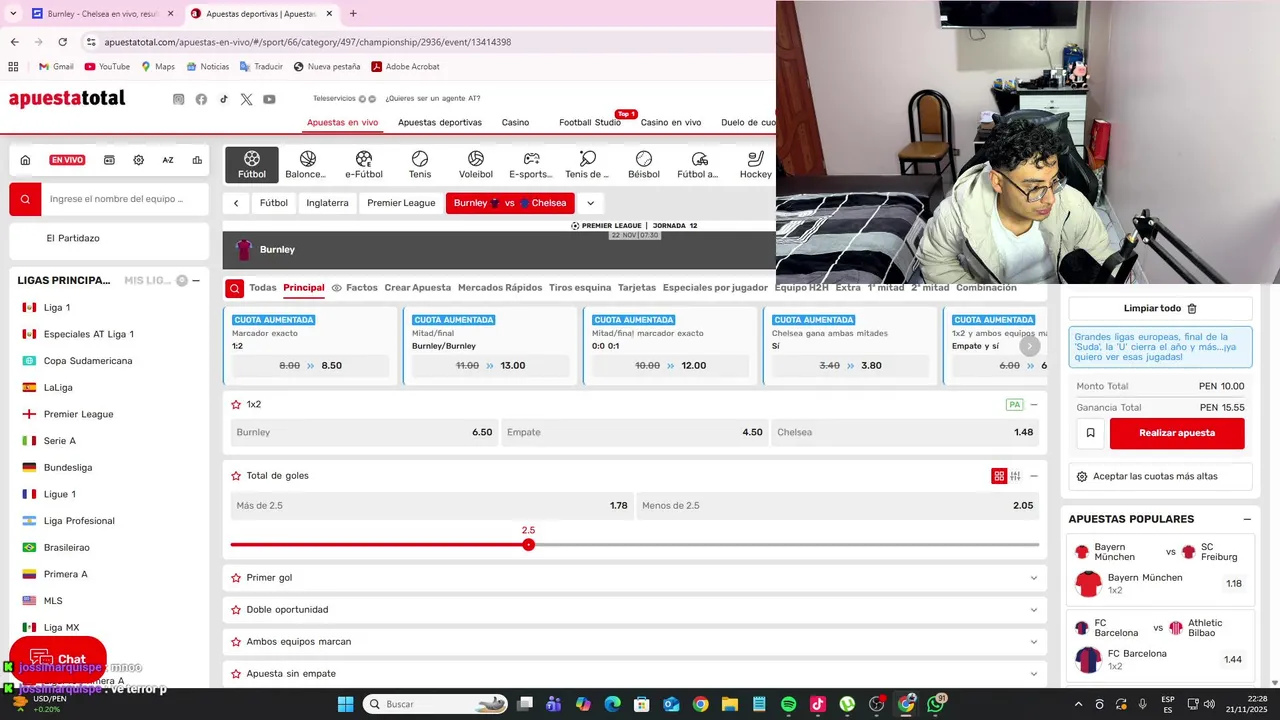Open apuestatotal YouTube icon
Viewport: 1280px width, 720px height.
click(269, 99)
